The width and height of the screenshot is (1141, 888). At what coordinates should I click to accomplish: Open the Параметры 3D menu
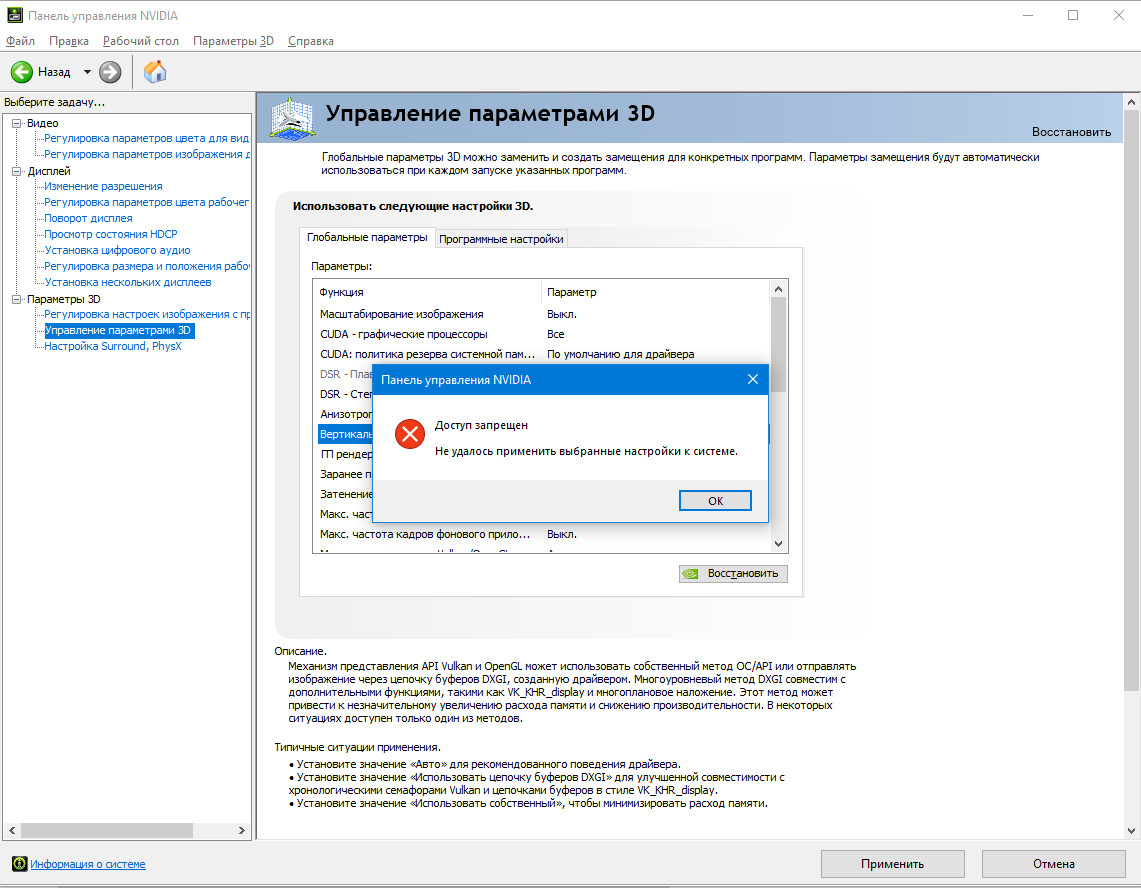pos(234,41)
